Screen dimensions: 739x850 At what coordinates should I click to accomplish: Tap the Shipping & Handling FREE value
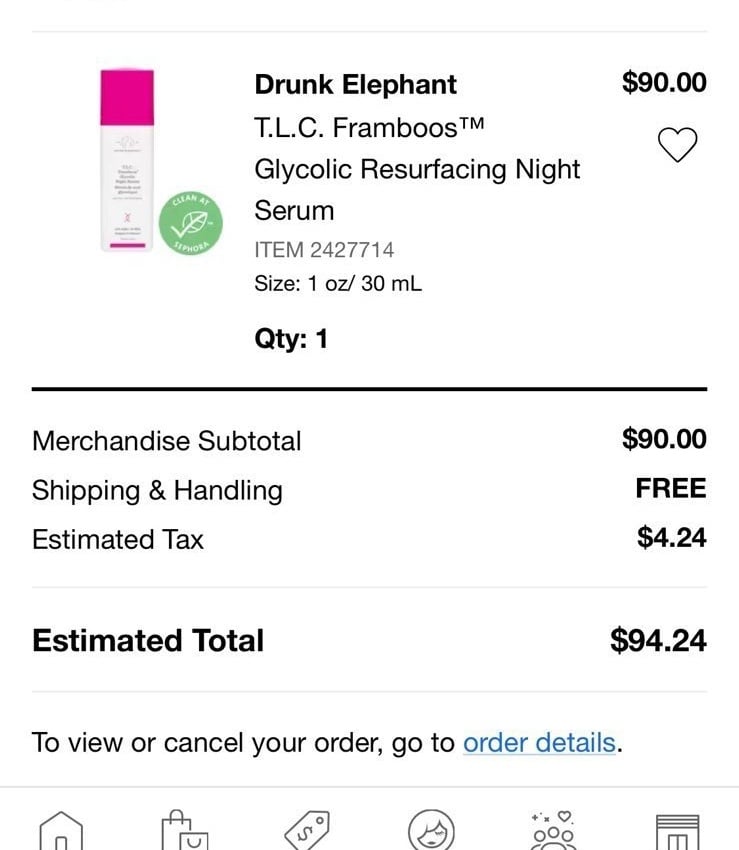click(x=671, y=488)
